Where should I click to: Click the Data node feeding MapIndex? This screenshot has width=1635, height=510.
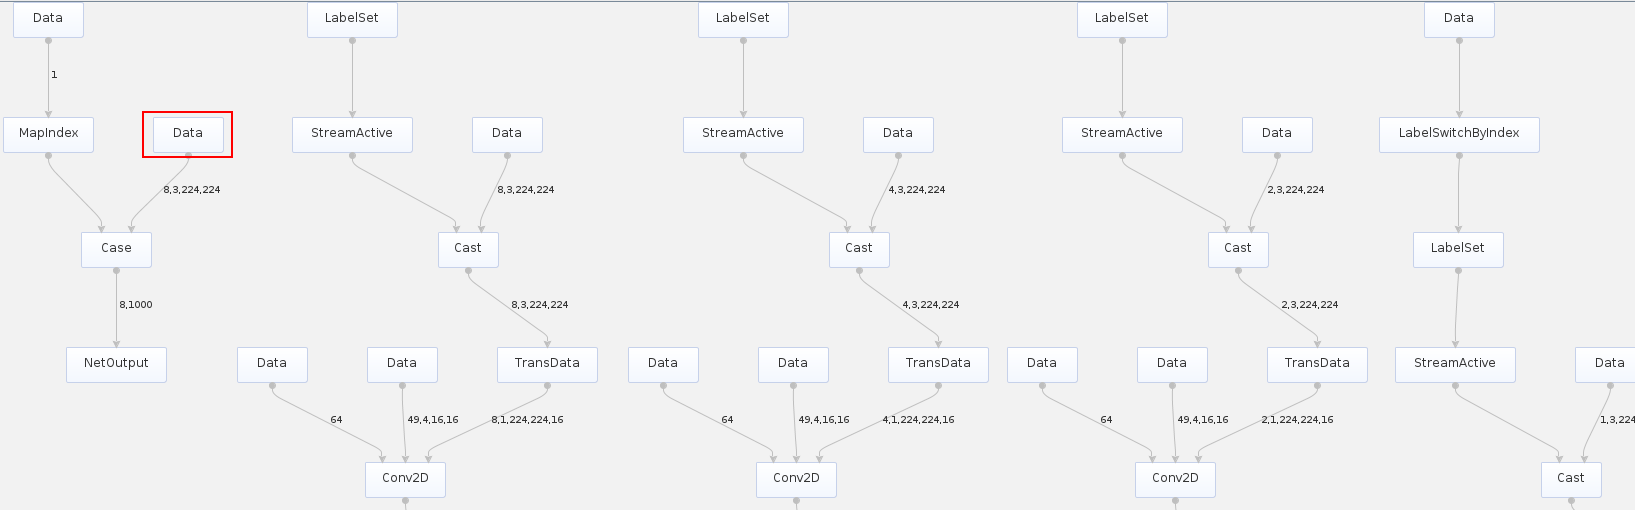[x=48, y=19]
